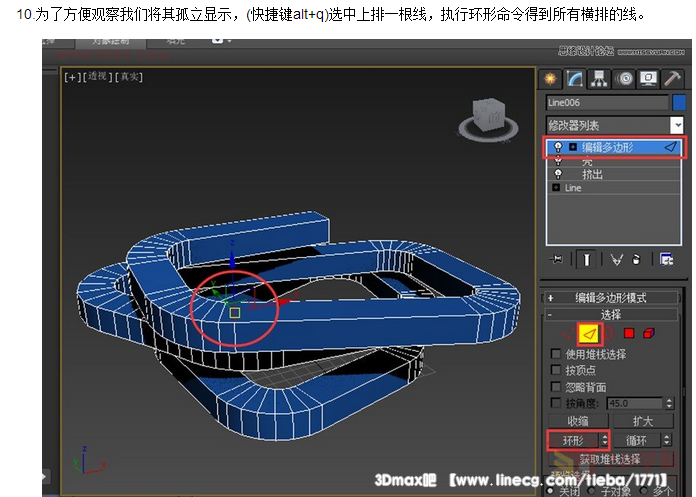
Task: Open the 真实 shading label menu
Action: tap(129, 77)
